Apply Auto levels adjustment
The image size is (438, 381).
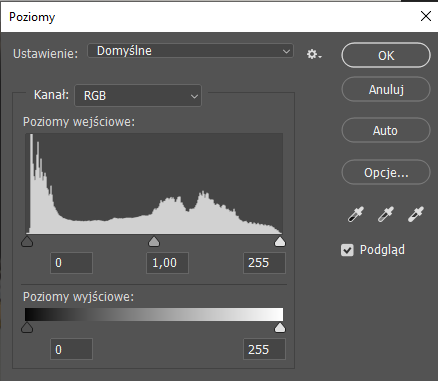point(386,130)
